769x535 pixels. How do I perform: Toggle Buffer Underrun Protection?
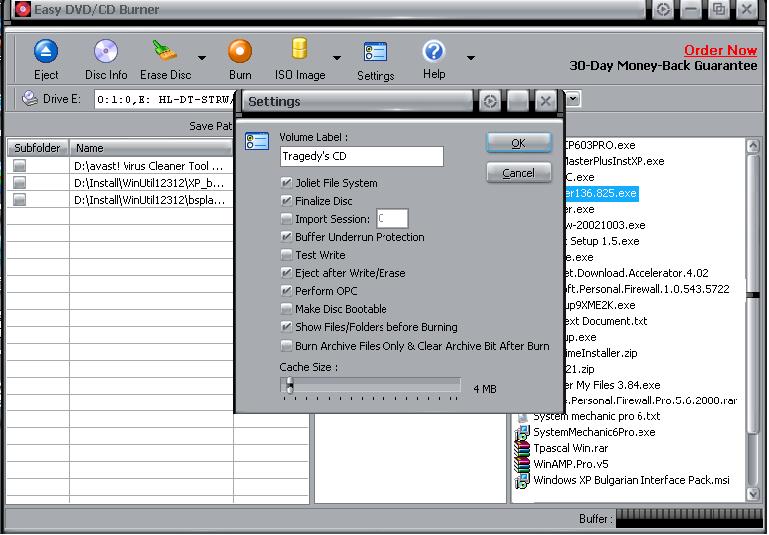click(286, 236)
